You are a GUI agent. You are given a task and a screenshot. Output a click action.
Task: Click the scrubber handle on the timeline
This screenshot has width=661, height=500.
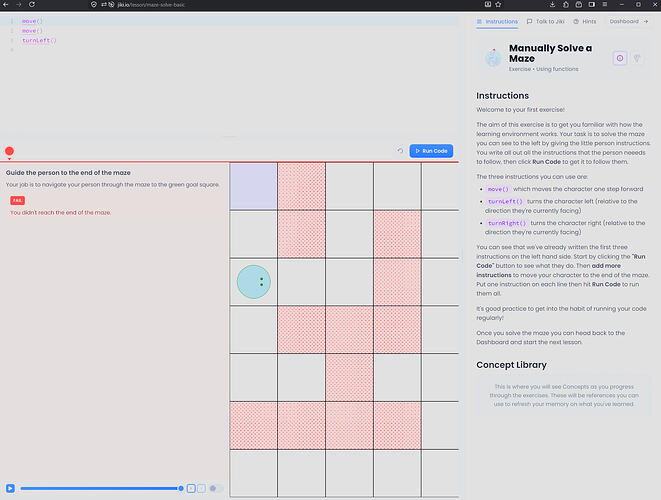pyautogui.click(x=181, y=488)
